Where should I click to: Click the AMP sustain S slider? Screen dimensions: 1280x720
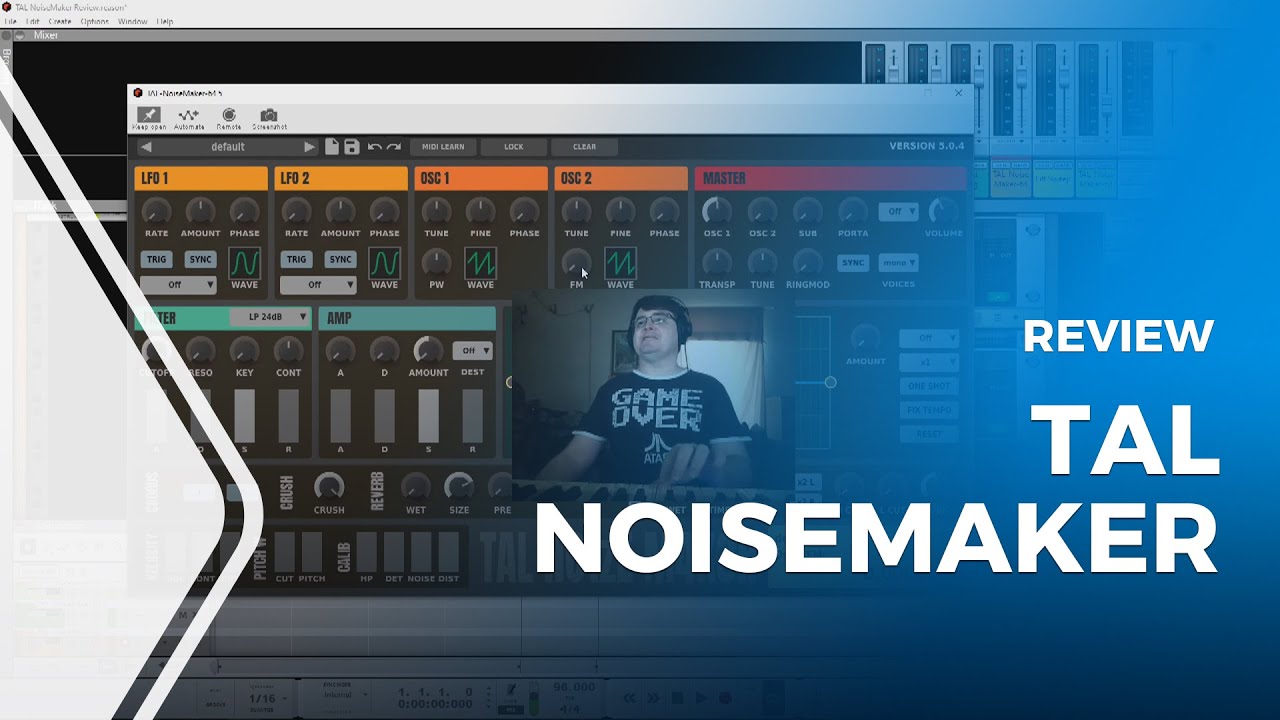click(x=428, y=415)
